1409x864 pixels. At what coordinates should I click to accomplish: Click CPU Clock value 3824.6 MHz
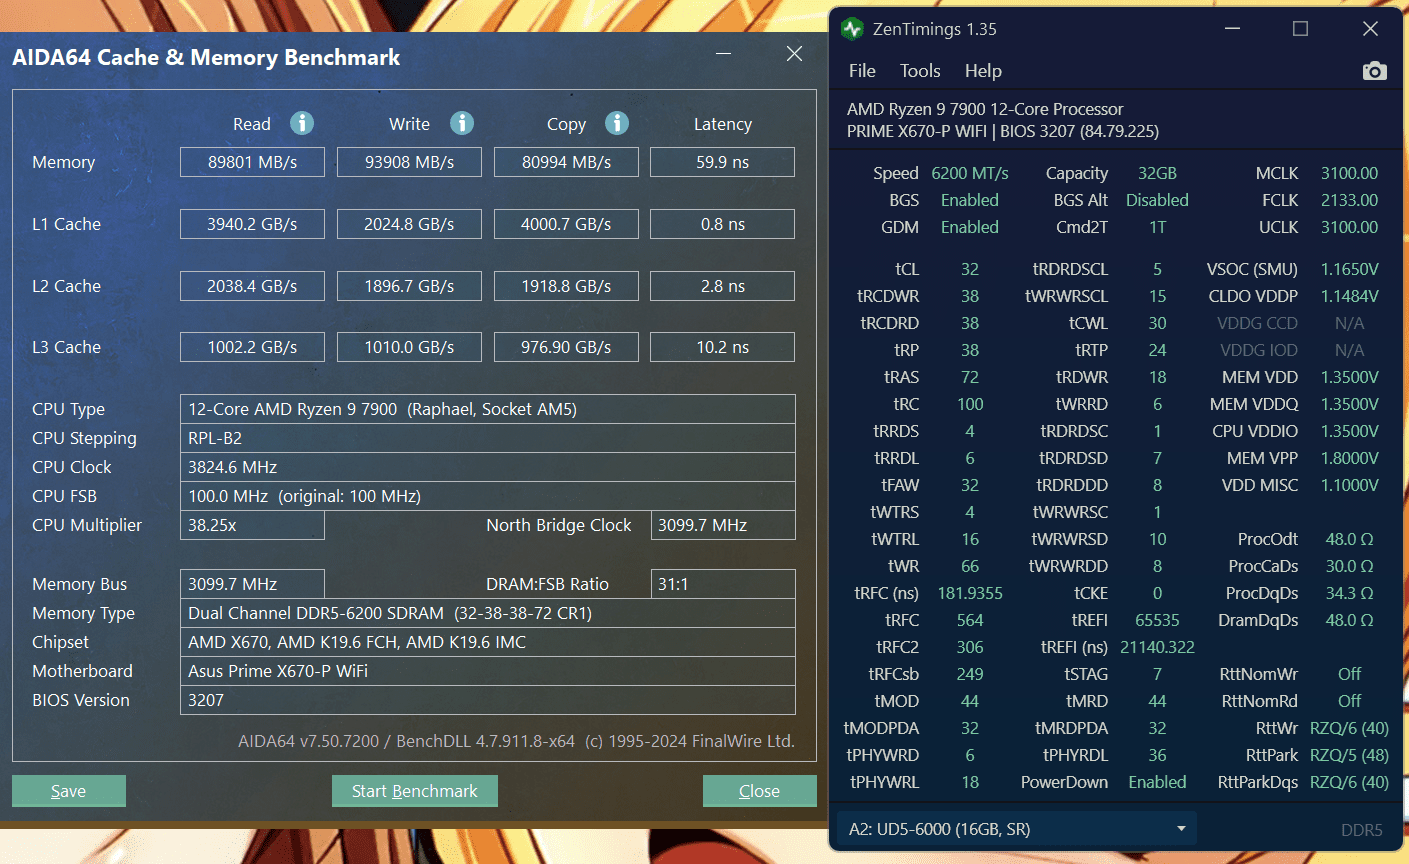488,467
